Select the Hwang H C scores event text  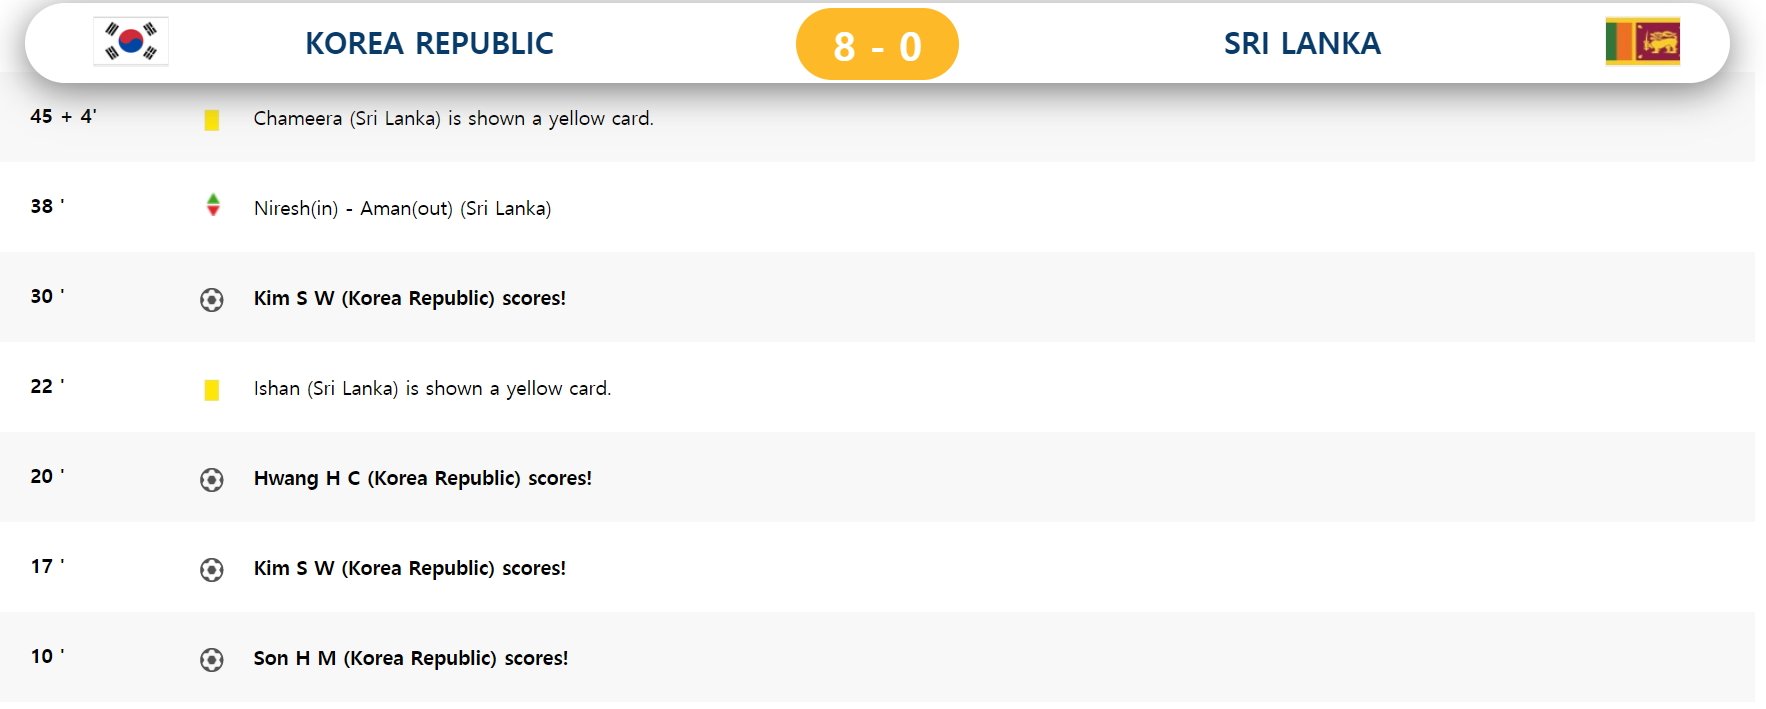coord(423,478)
